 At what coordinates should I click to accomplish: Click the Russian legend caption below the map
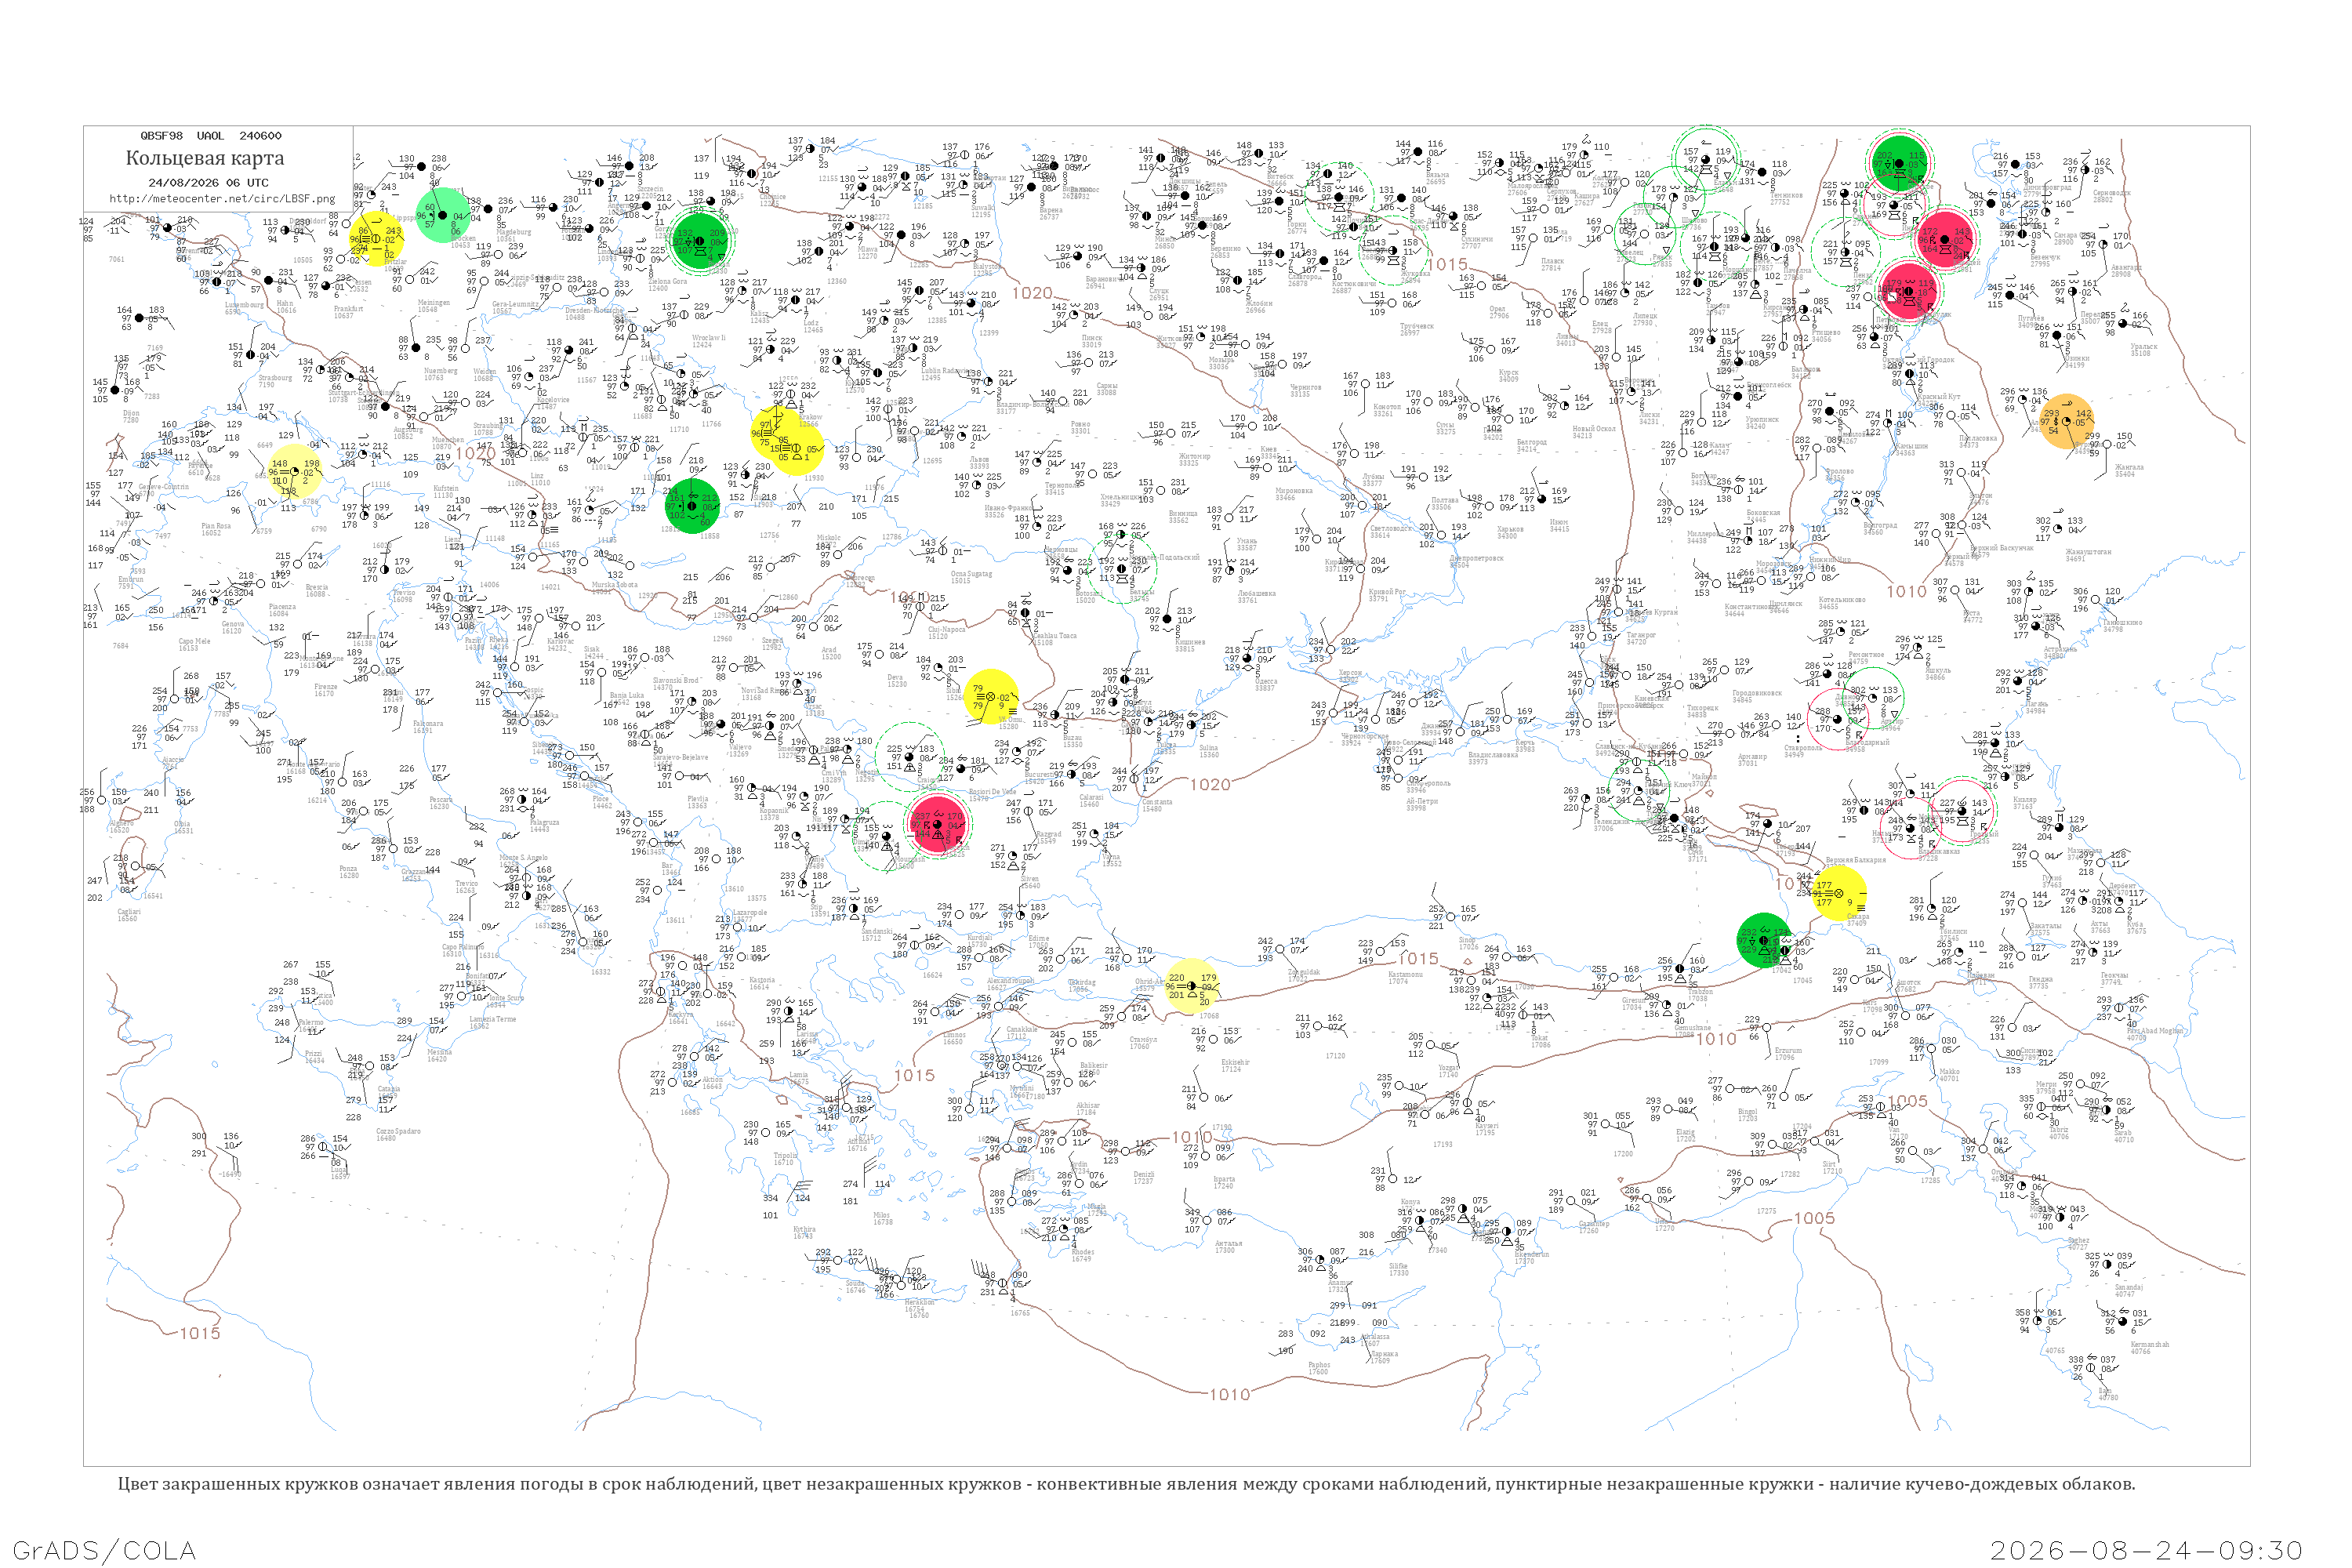point(1126,1484)
